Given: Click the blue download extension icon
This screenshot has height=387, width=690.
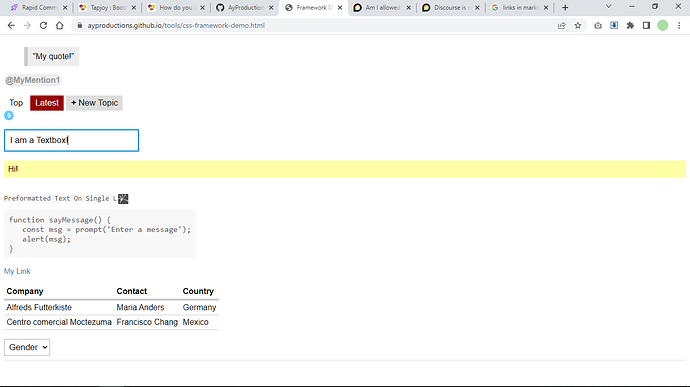Looking at the screenshot, I should coord(614,26).
